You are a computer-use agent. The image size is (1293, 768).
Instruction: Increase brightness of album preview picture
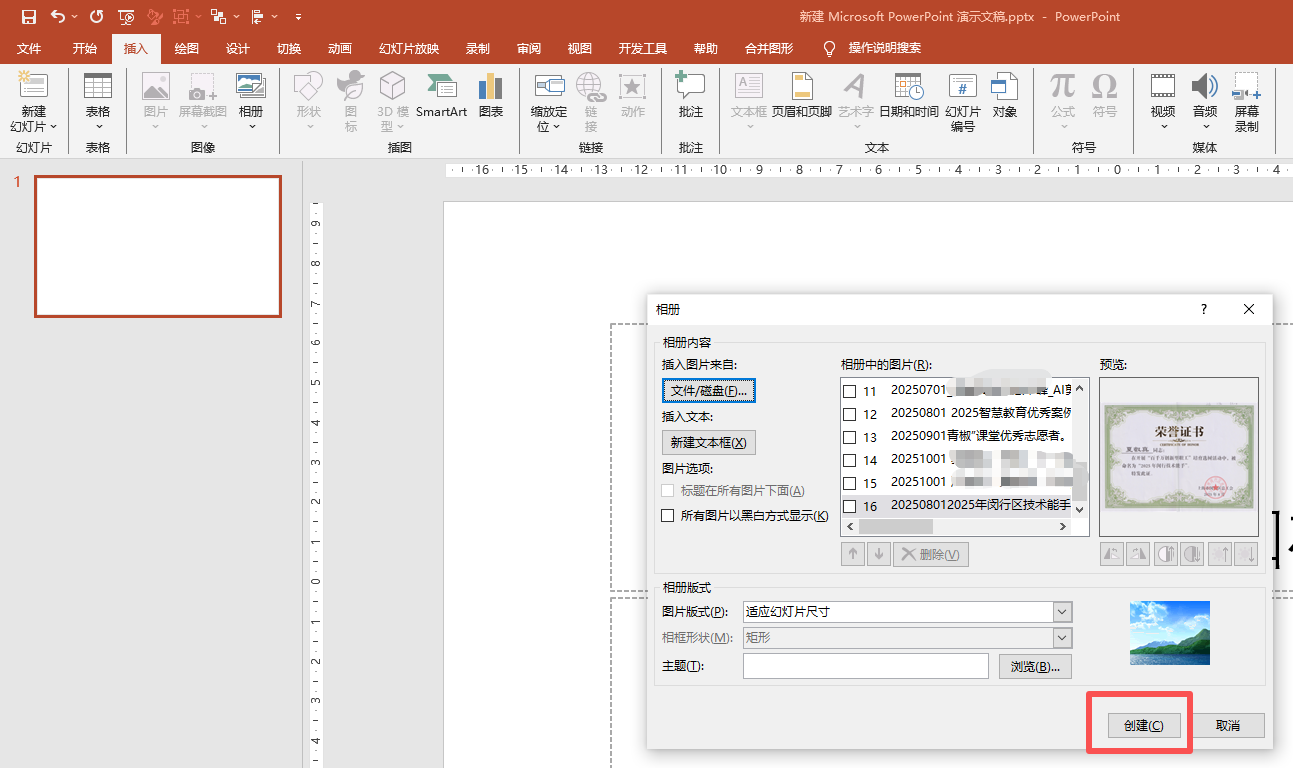[x=1219, y=554]
